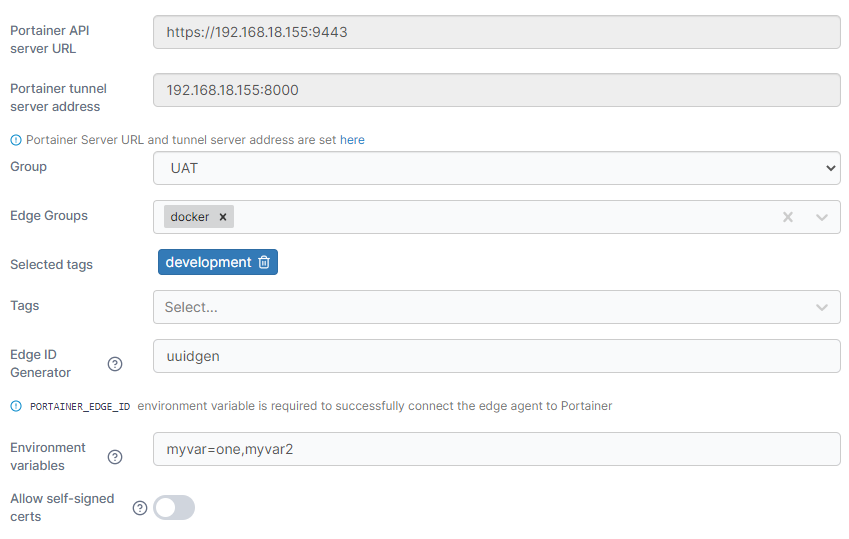Remove docker from Edge Groups

point(223,217)
